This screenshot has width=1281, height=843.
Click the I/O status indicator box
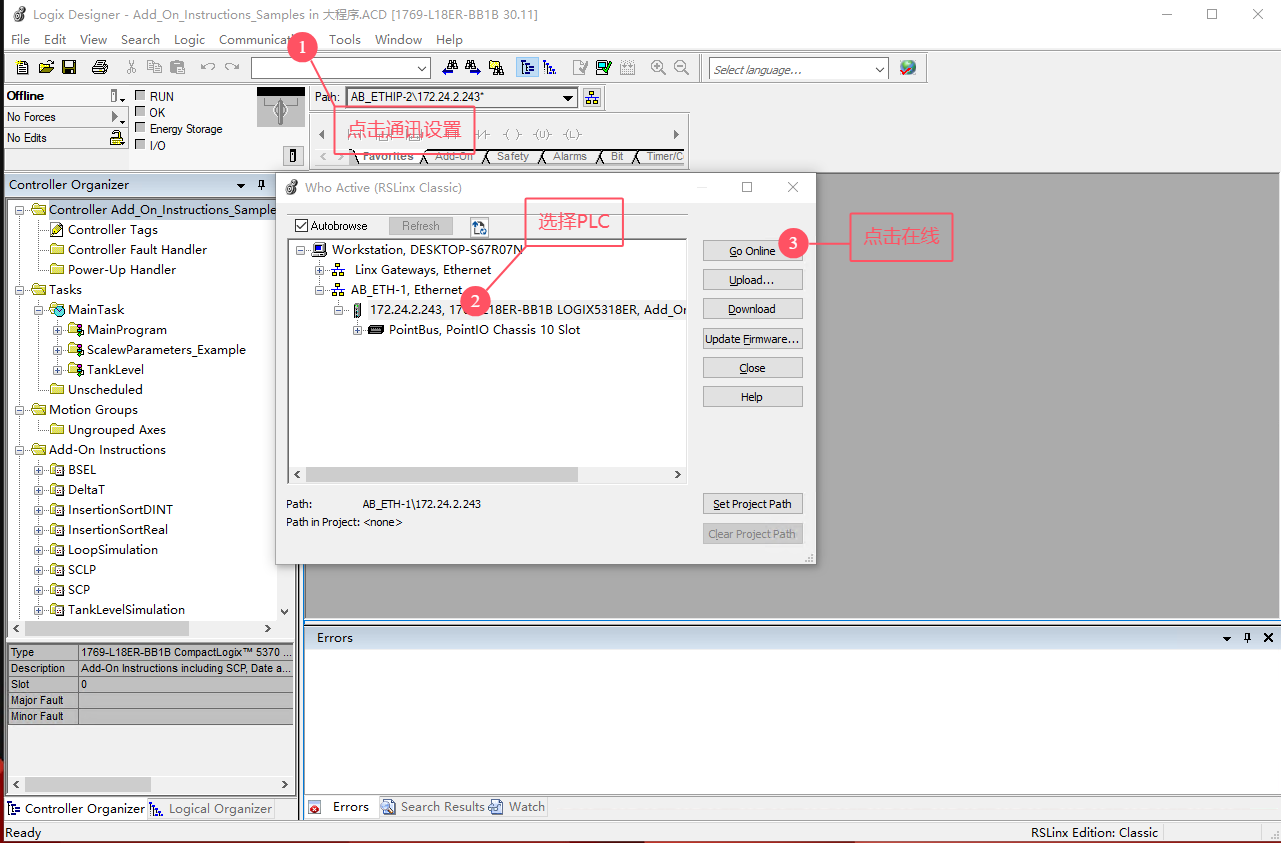pos(140,145)
